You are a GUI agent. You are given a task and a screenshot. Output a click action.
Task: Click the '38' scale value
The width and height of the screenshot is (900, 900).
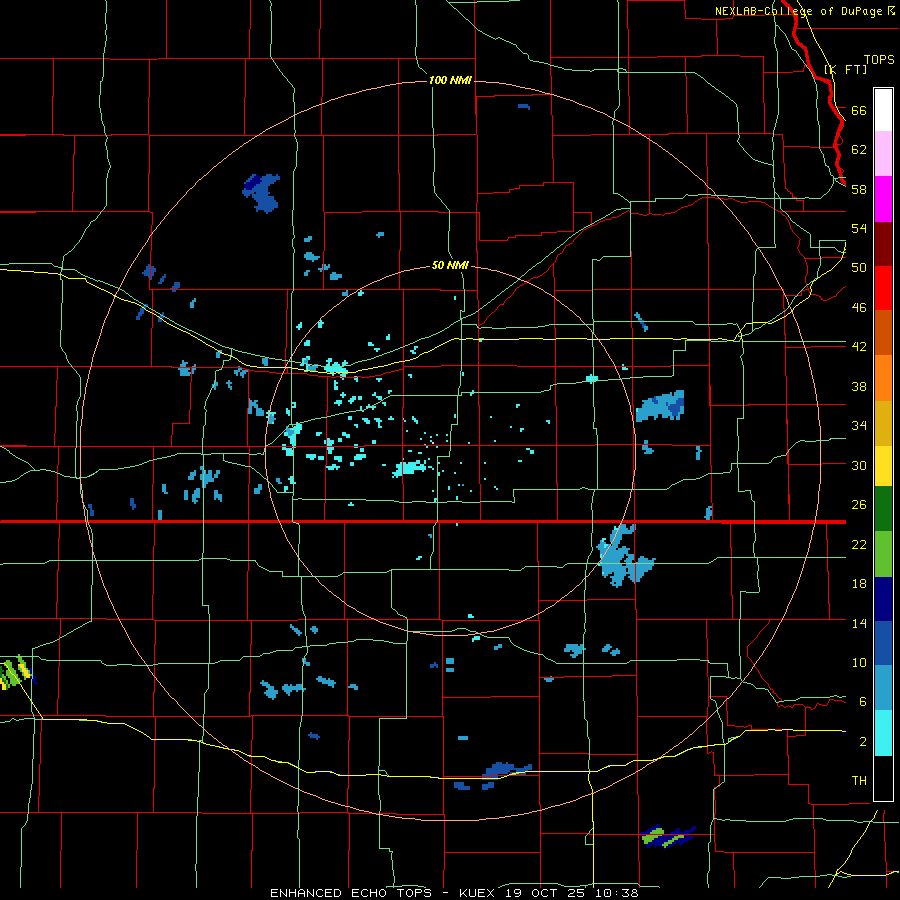(x=859, y=386)
